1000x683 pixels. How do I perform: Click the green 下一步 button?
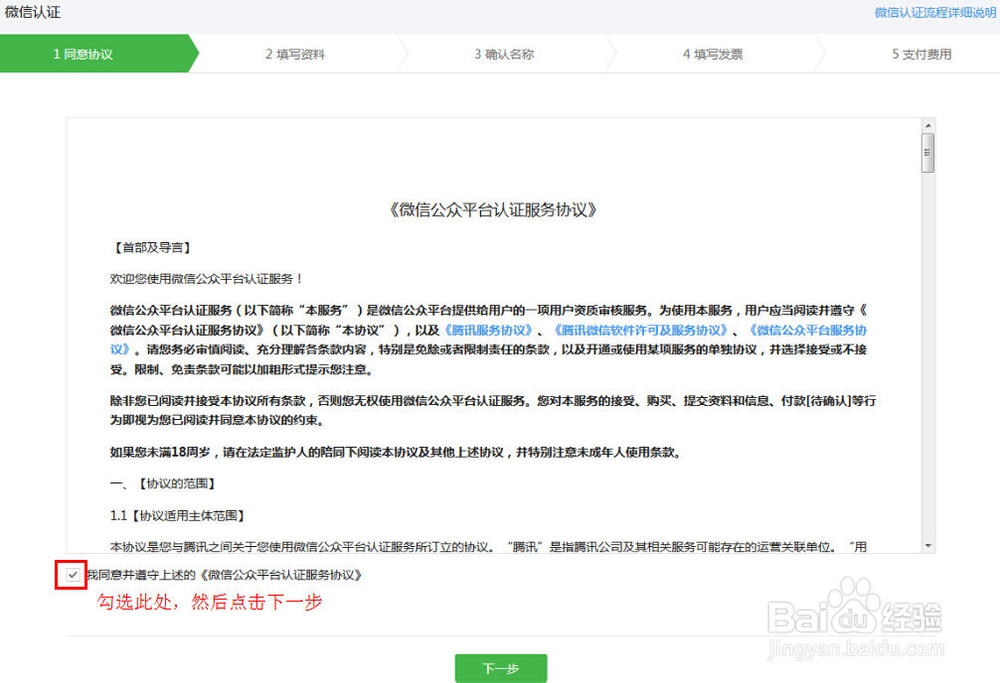pos(499,667)
